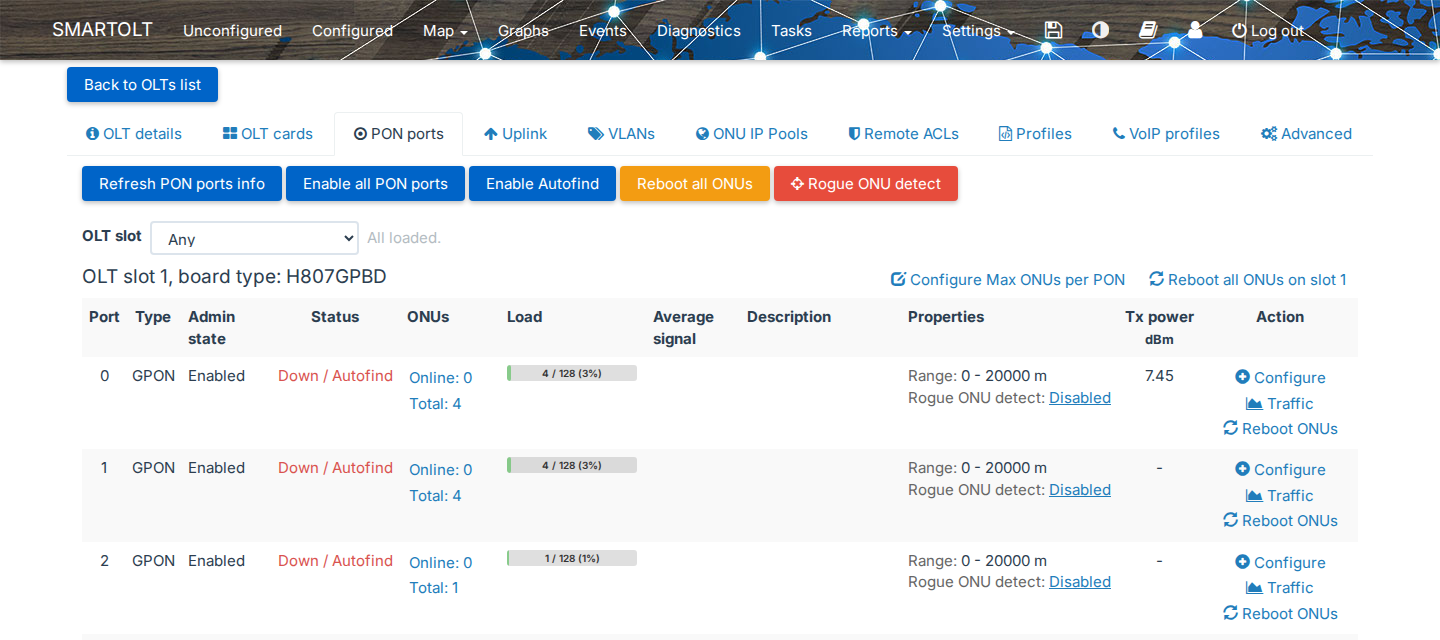Click port 2 load bar 1 / 128
This screenshot has width=1440, height=640.
(572, 558)
